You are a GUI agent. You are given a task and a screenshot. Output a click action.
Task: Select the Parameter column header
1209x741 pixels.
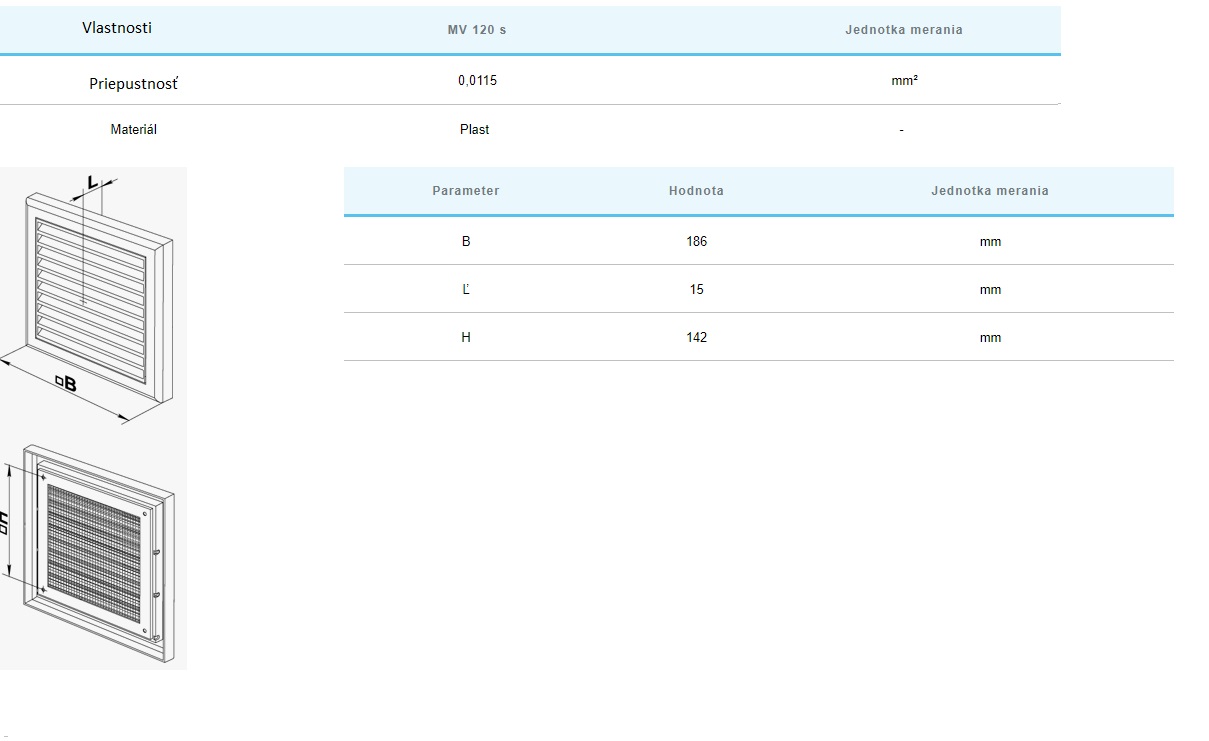[x=465, y=190]
